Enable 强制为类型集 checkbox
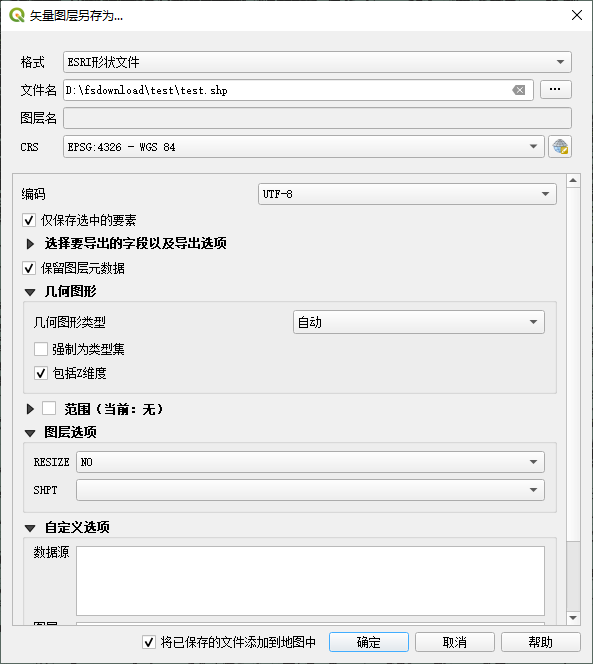593x664 pixels. pos(41,349)
